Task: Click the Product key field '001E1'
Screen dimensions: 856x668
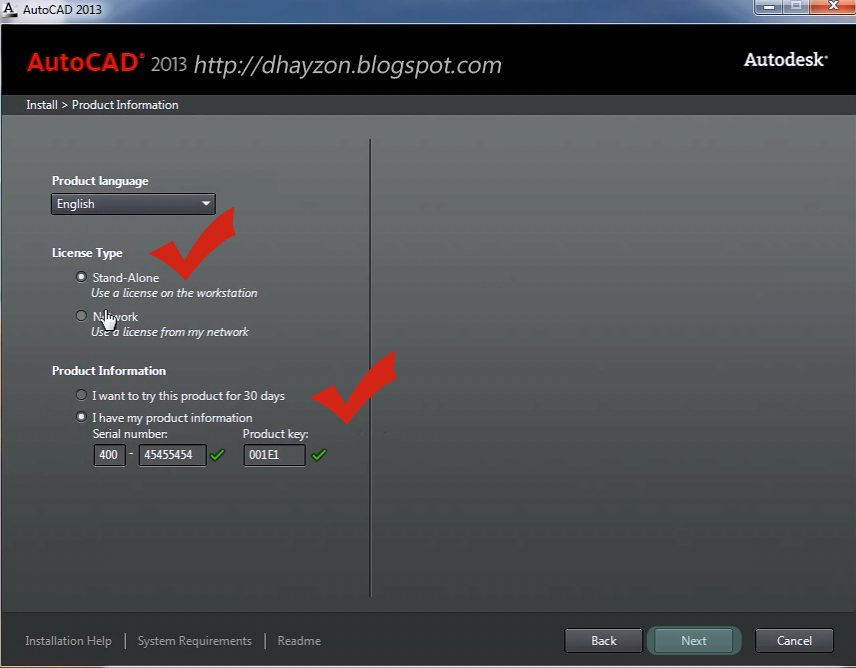Action: (x=274, y=455)
